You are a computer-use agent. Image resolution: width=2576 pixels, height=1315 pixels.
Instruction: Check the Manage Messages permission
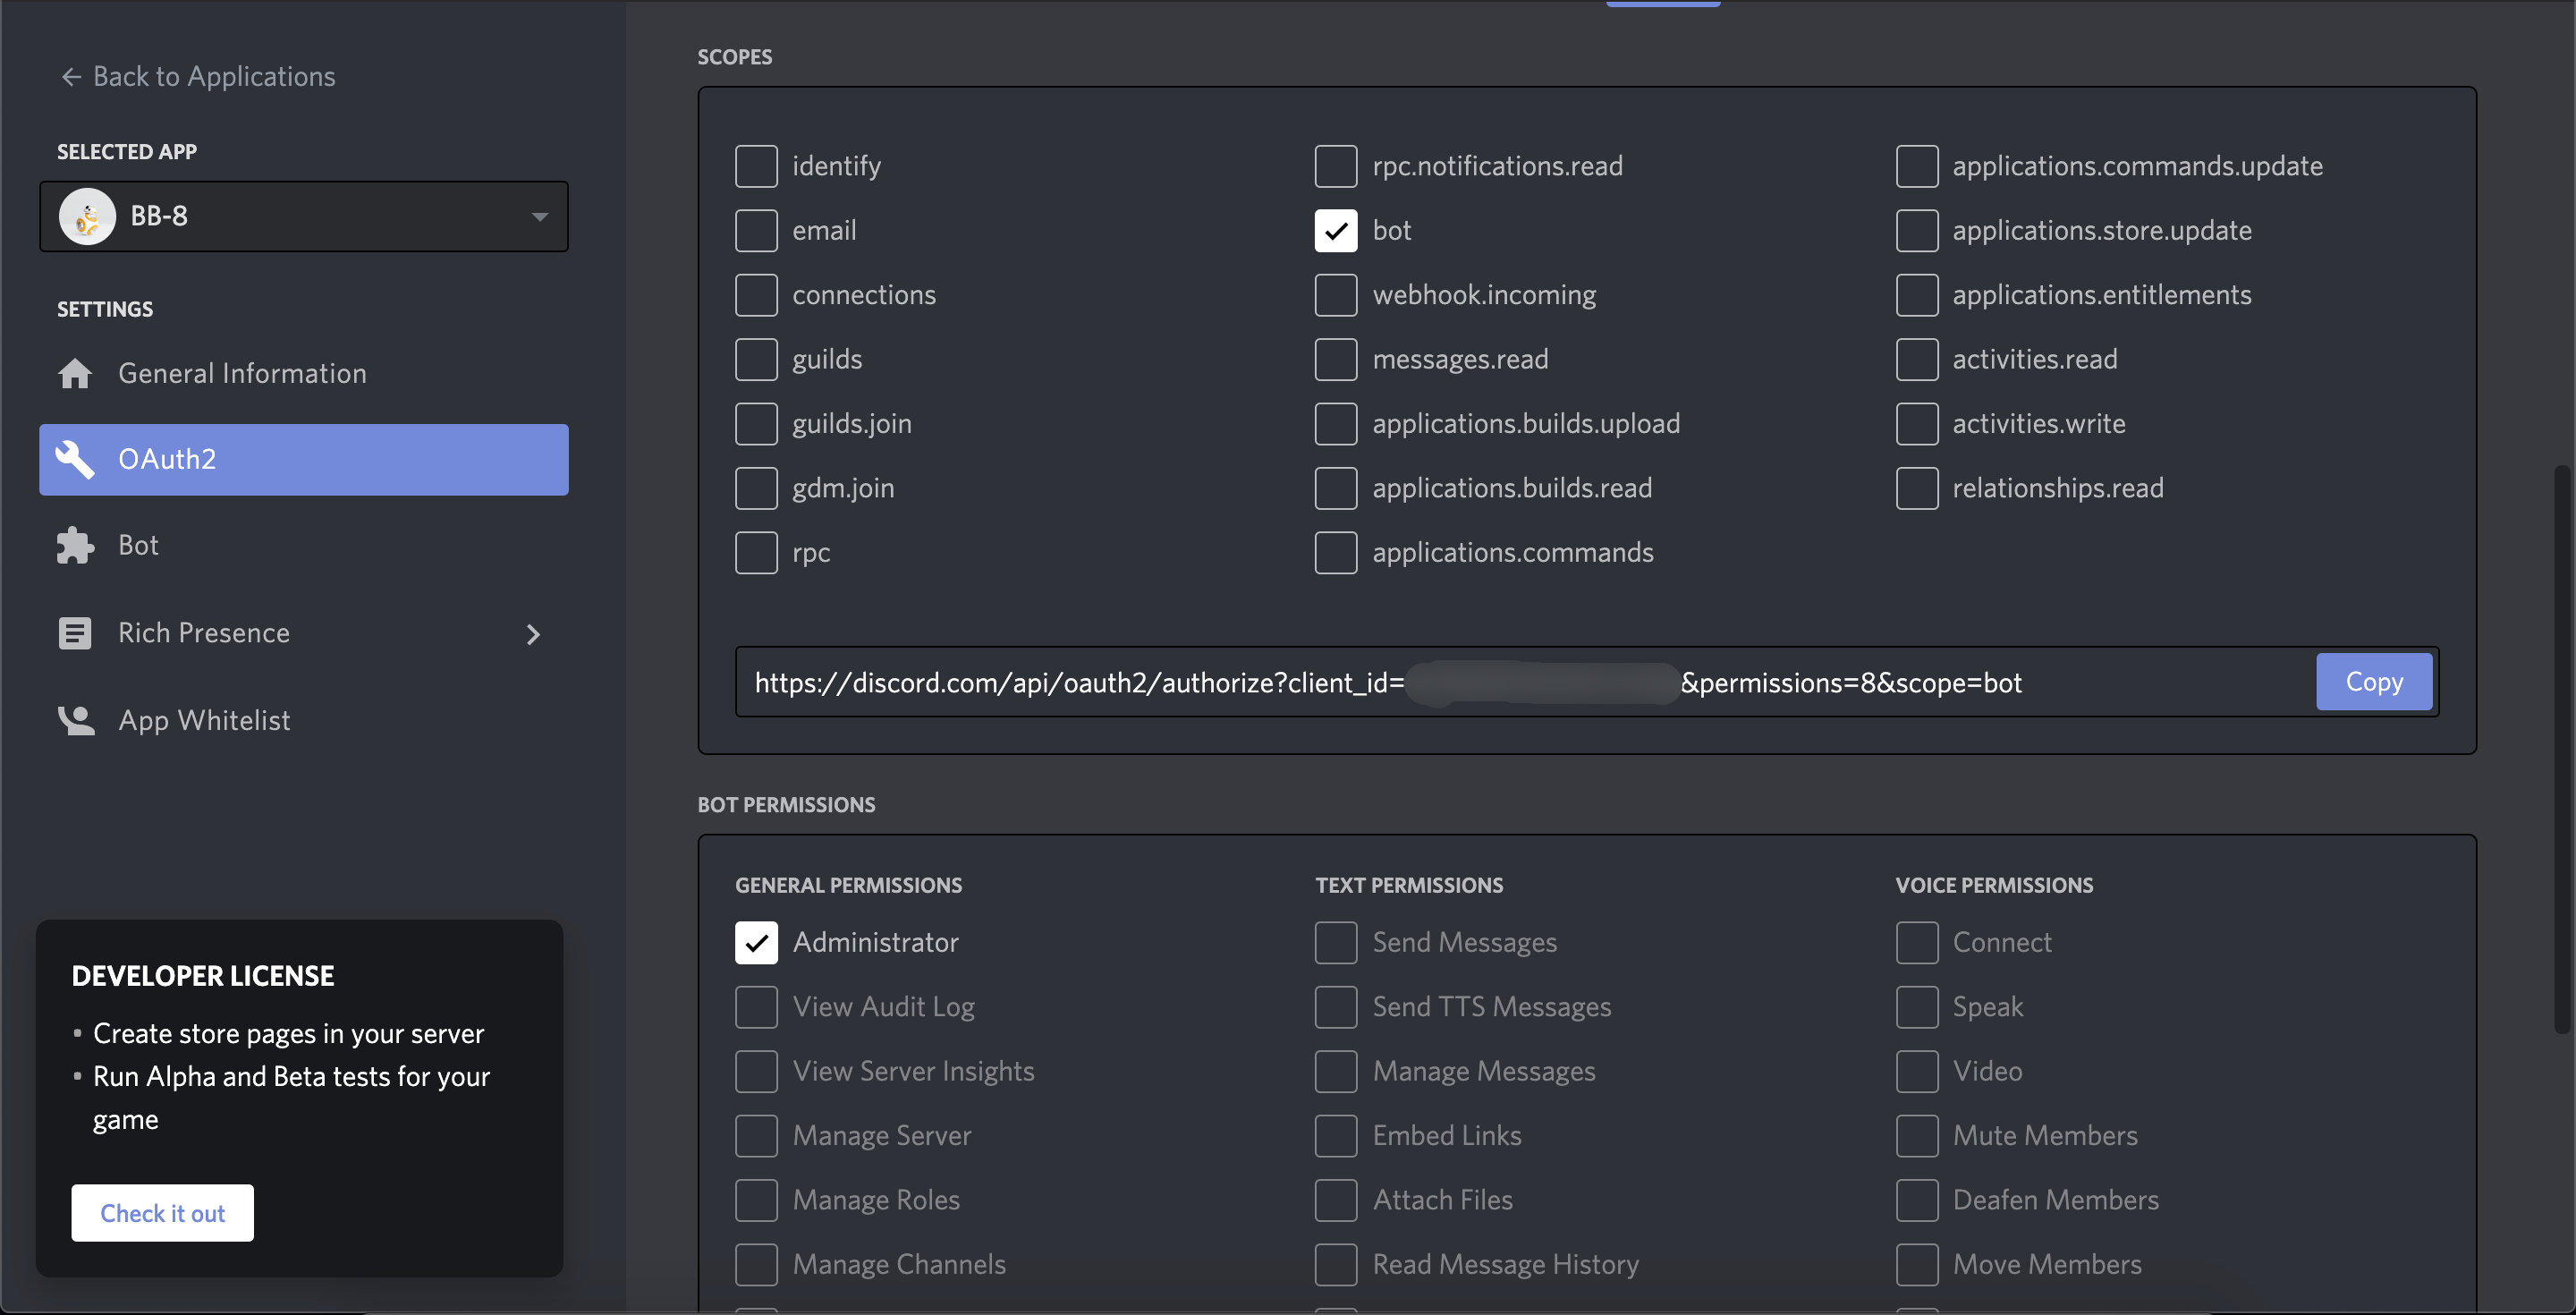(1336, 1071)
